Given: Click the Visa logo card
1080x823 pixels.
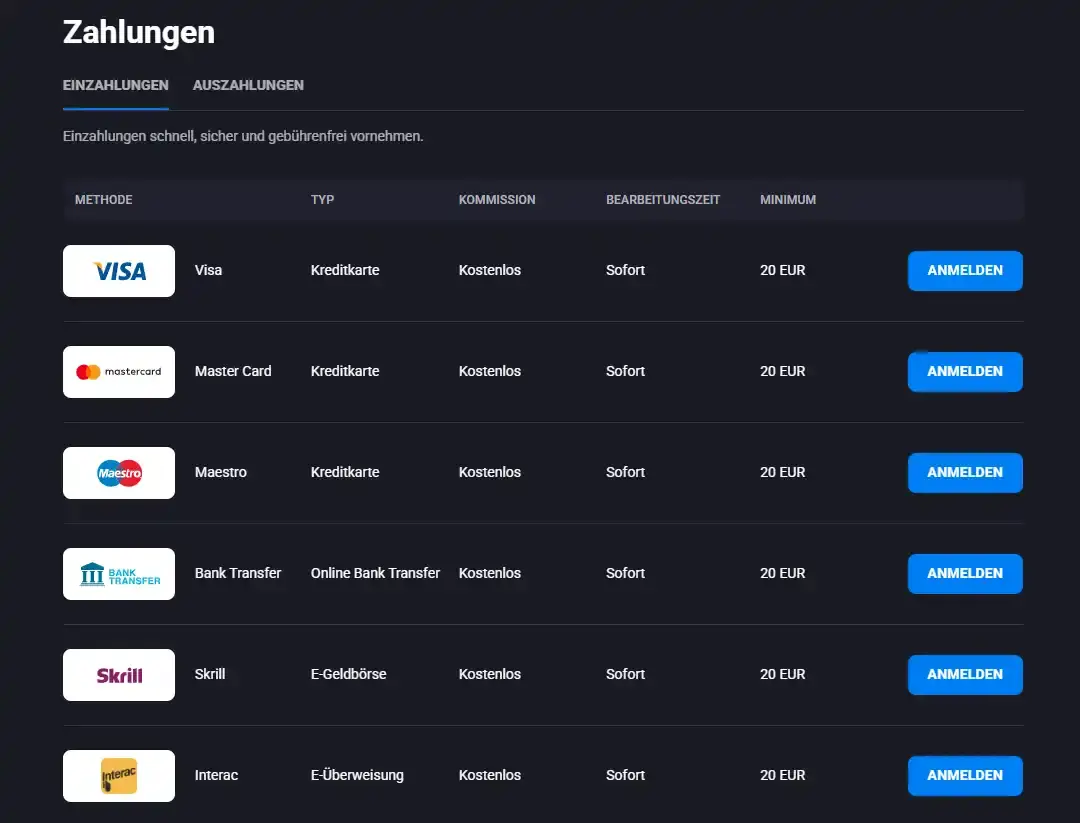Looking at the screenshot, I should (x=118, y=271).
